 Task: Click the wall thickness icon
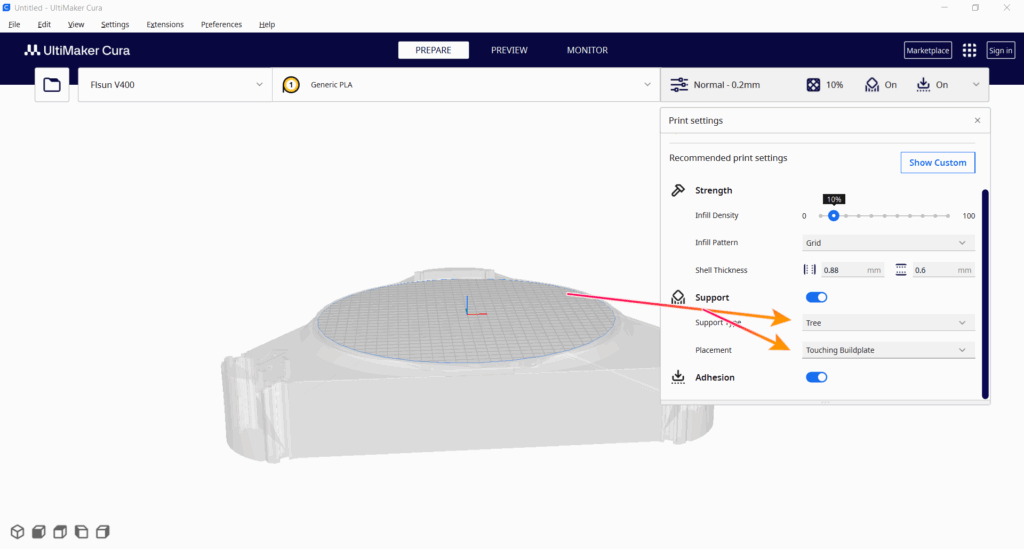[810, 270]
